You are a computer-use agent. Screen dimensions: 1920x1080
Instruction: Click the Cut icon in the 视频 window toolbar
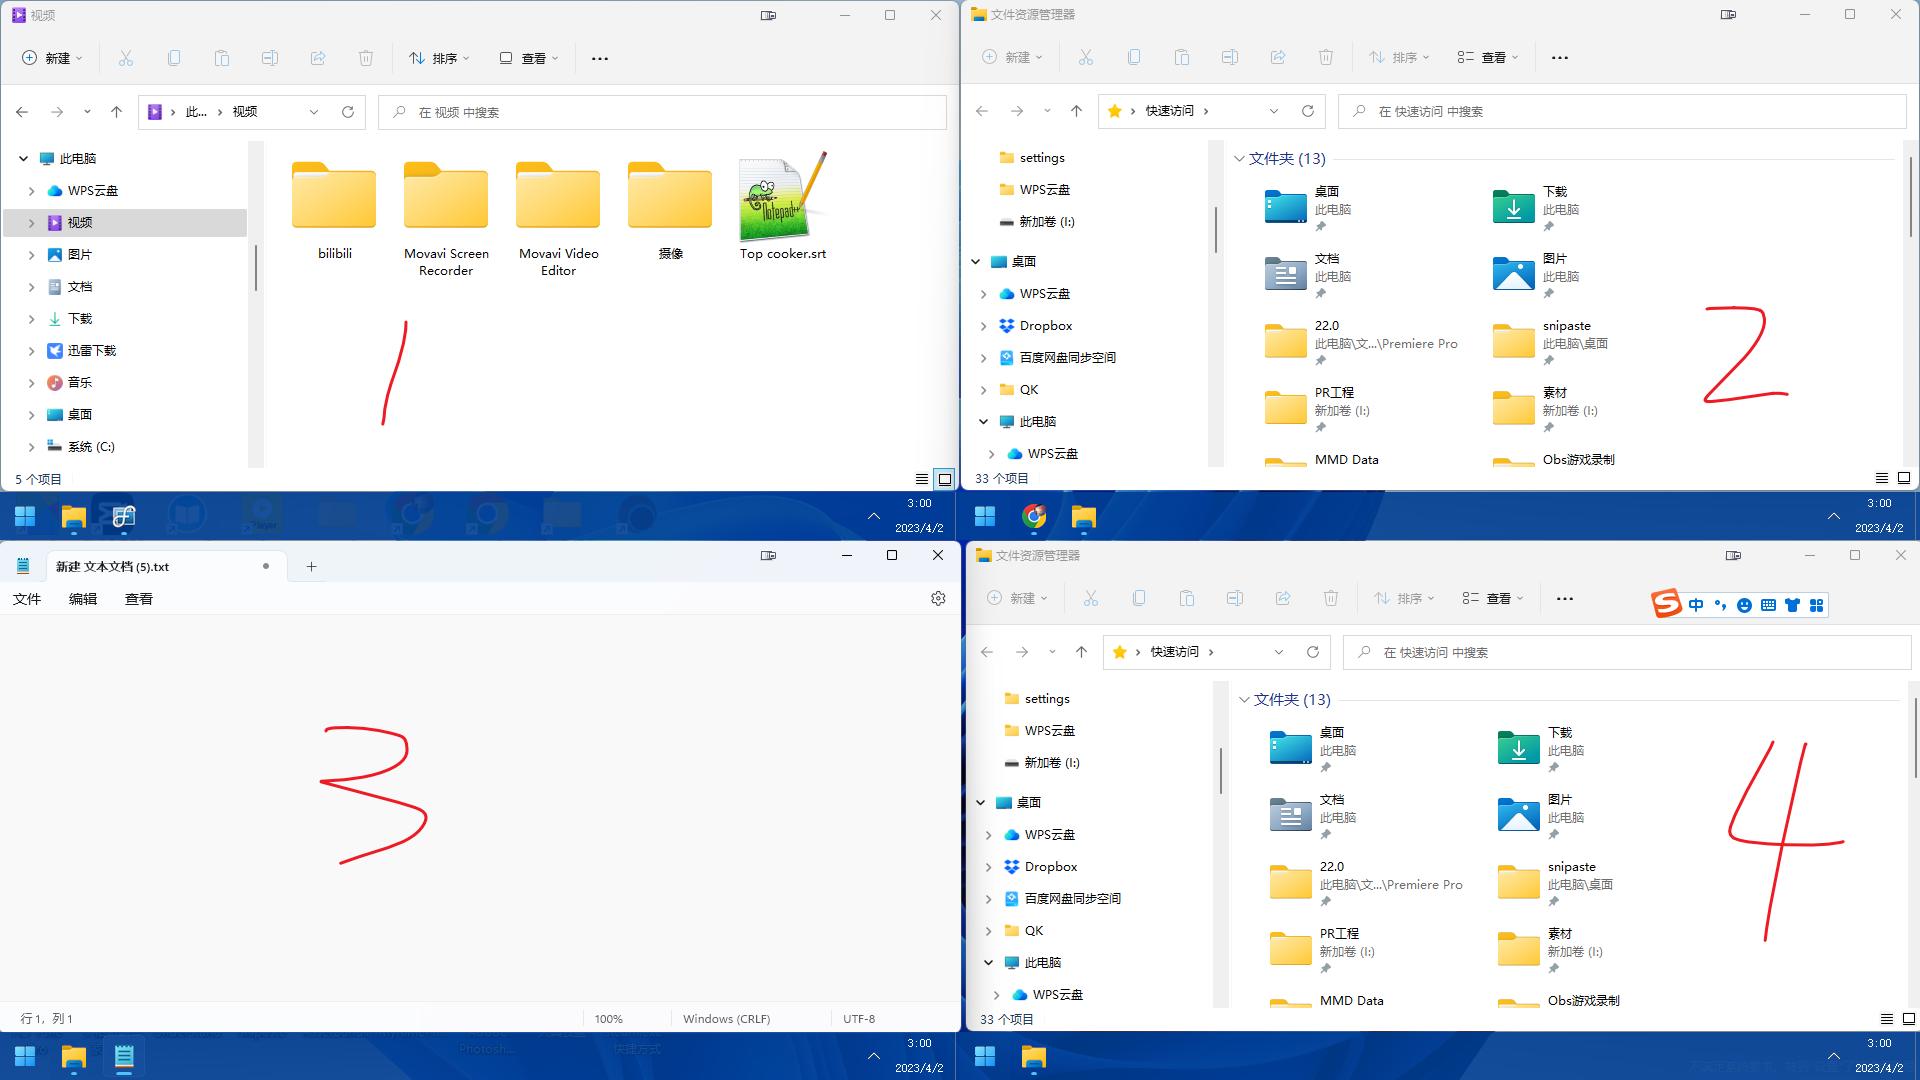pos(126,58)
